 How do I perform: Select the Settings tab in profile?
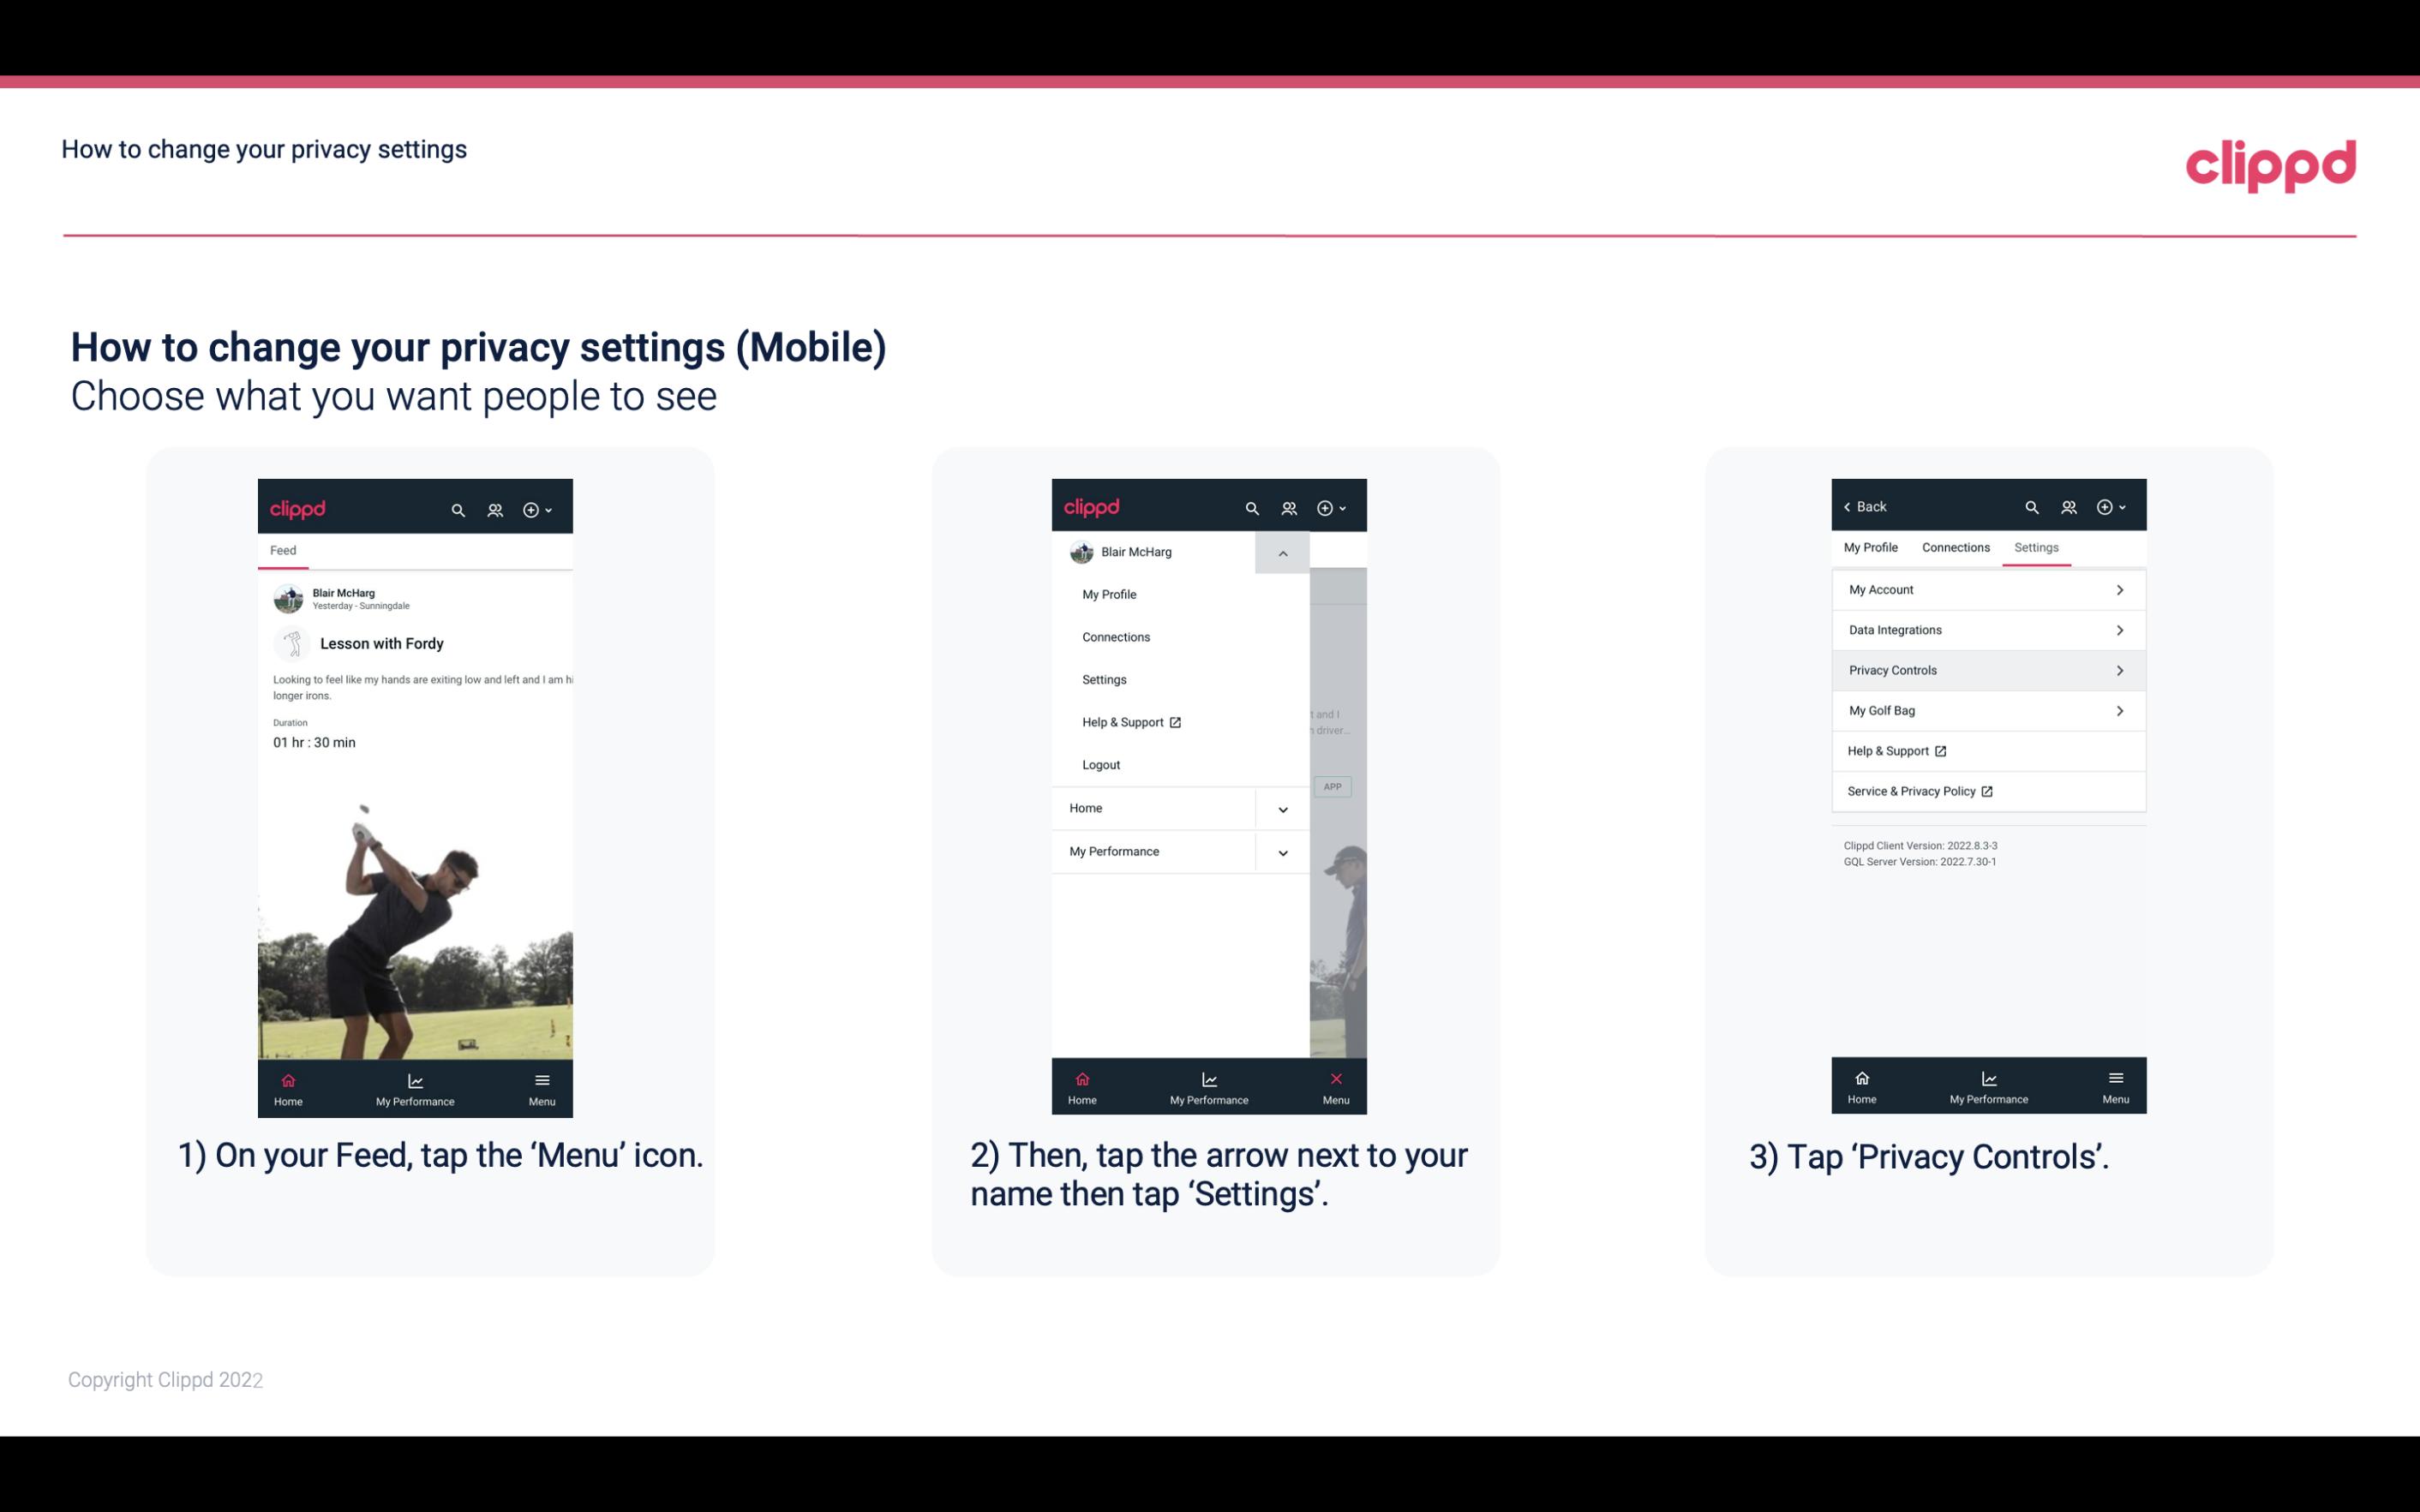click(x=2037, y=547)
